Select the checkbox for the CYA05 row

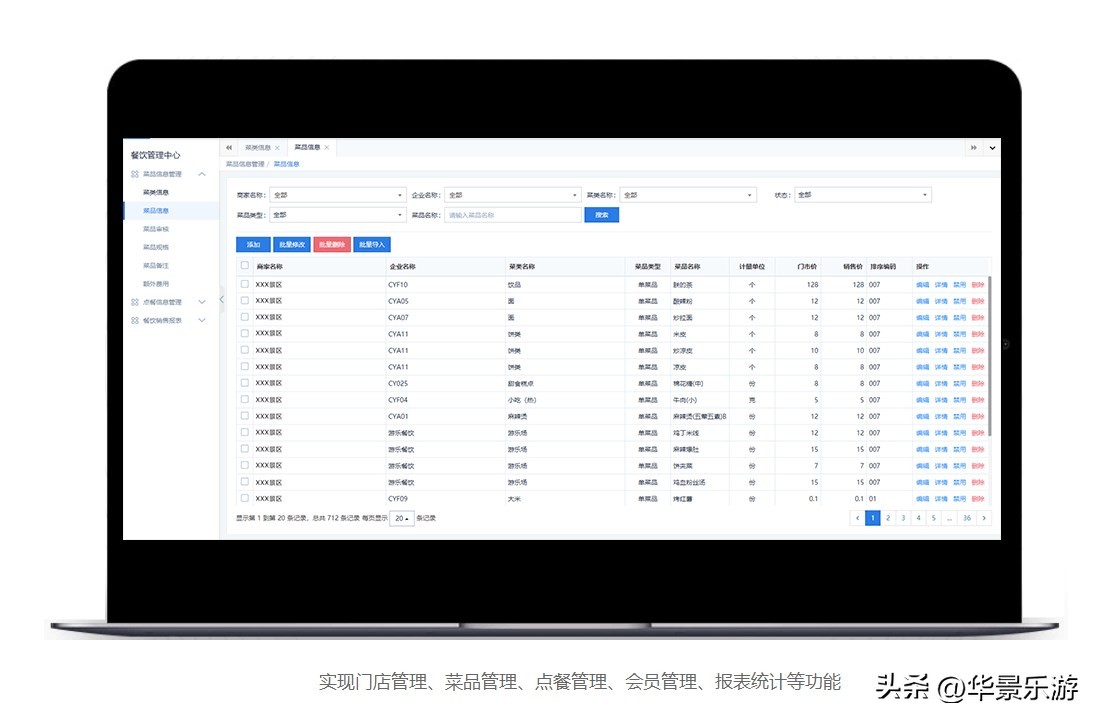click(x=245, y=301)
